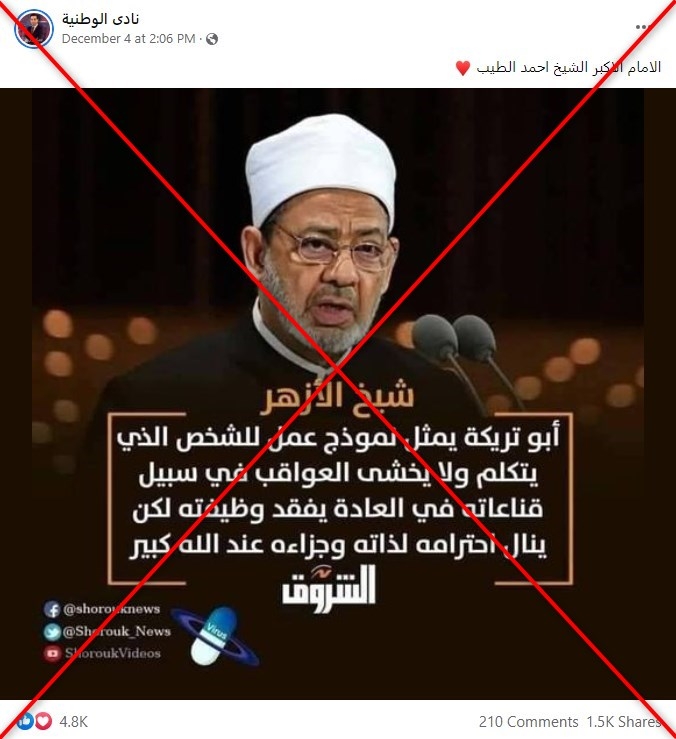View the 4.8K reactions list
The width and height of the screenshot is (676, 739).
74,722
